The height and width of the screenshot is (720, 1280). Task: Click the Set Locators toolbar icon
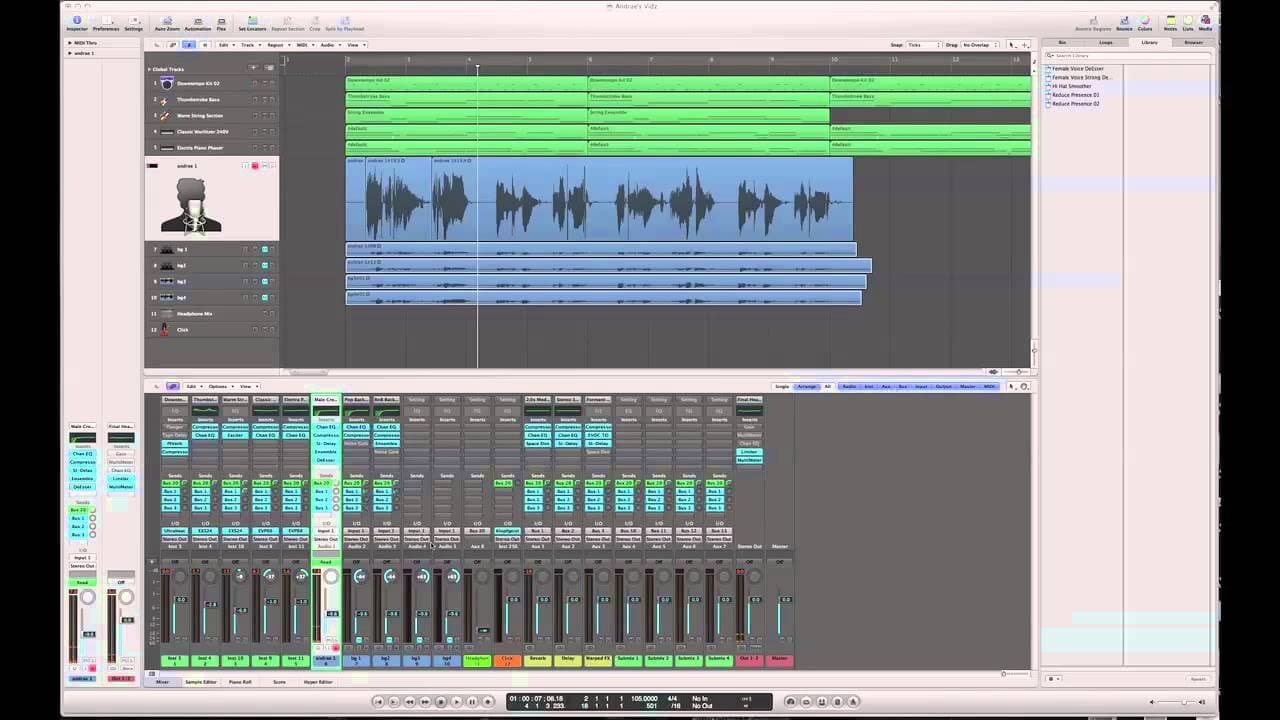click(x=252, y=21)
